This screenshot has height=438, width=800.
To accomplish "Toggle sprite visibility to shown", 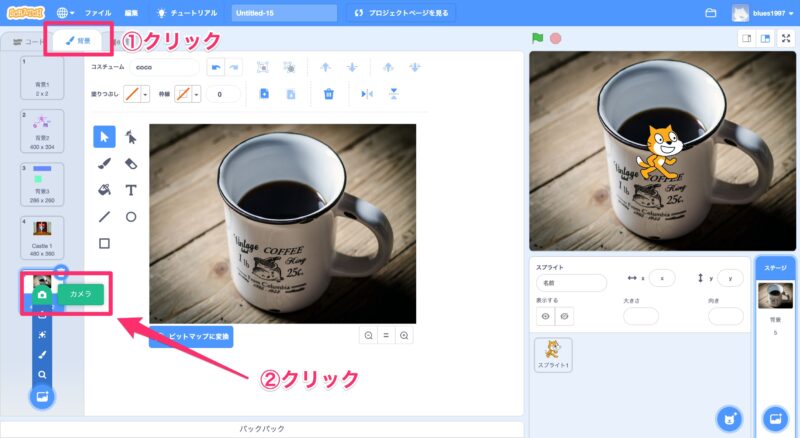I will click(546, 316).
